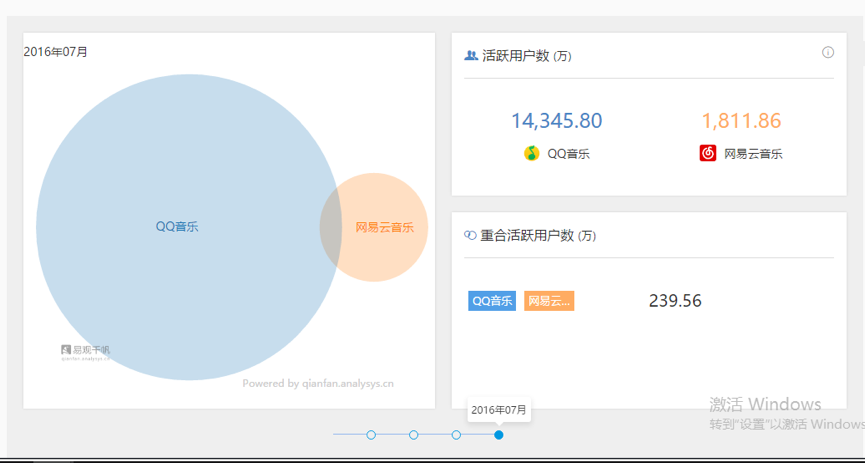The height and width of the screenshot is (463, 865).
Task: Select the third timeline point
Action: [x=456, y=435]
